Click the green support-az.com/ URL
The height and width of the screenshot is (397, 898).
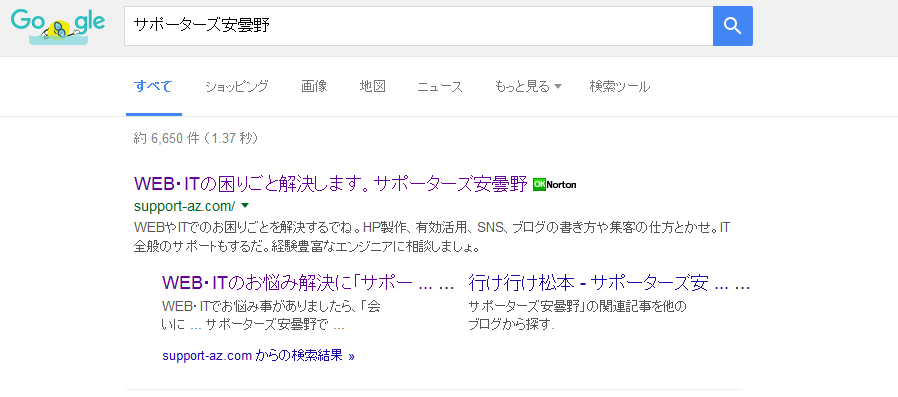click(x=184, y=206)
